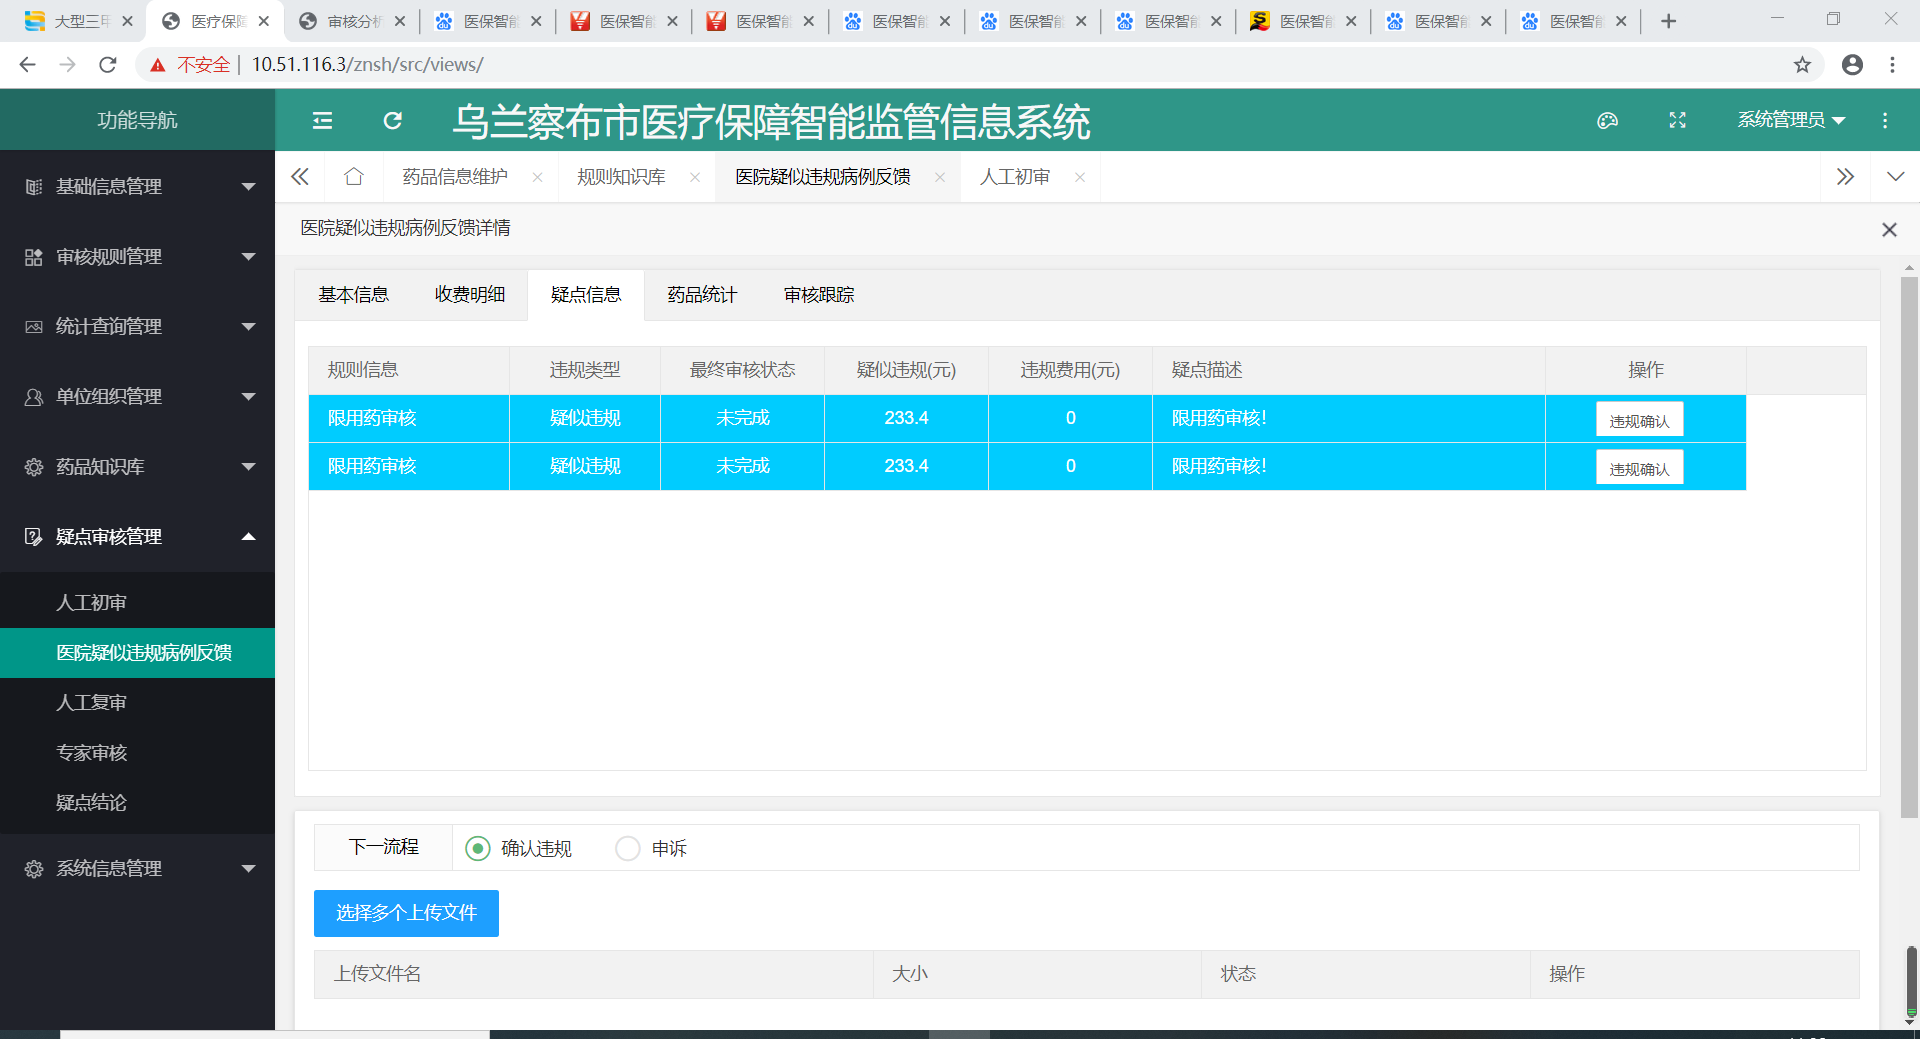Click the vertical scrollbar of the detail panel
The height and width of the screenshot is (1039, 1920).
pyautogui.click(x=1909, y=548)
